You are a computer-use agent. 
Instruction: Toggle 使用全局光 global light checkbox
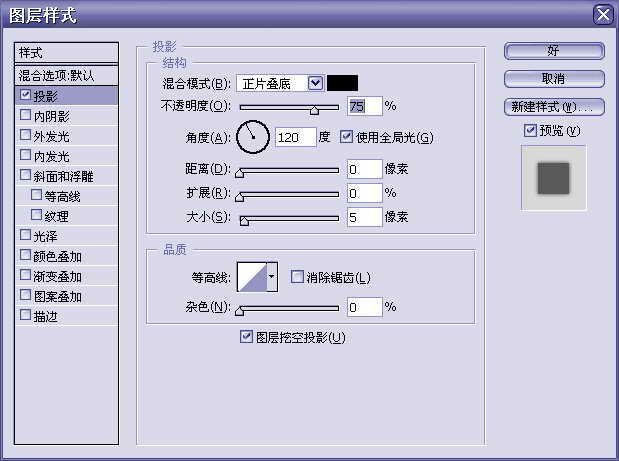pos(347,137)
